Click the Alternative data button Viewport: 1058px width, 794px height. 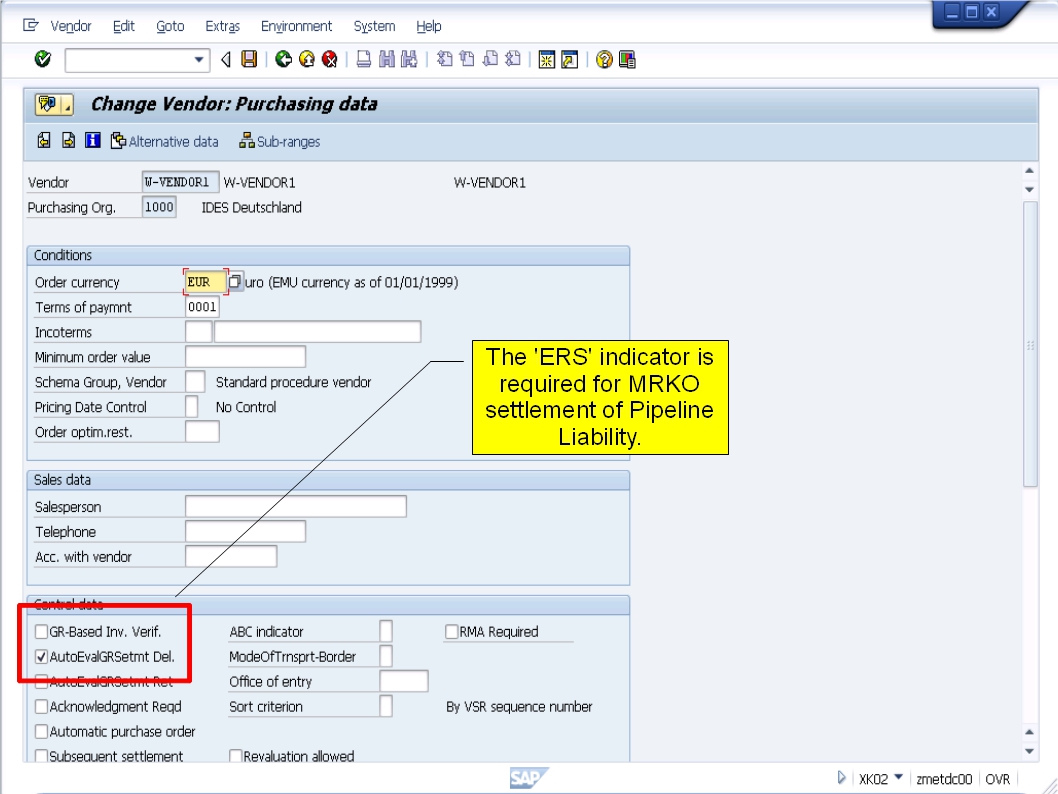coord(166,141)
